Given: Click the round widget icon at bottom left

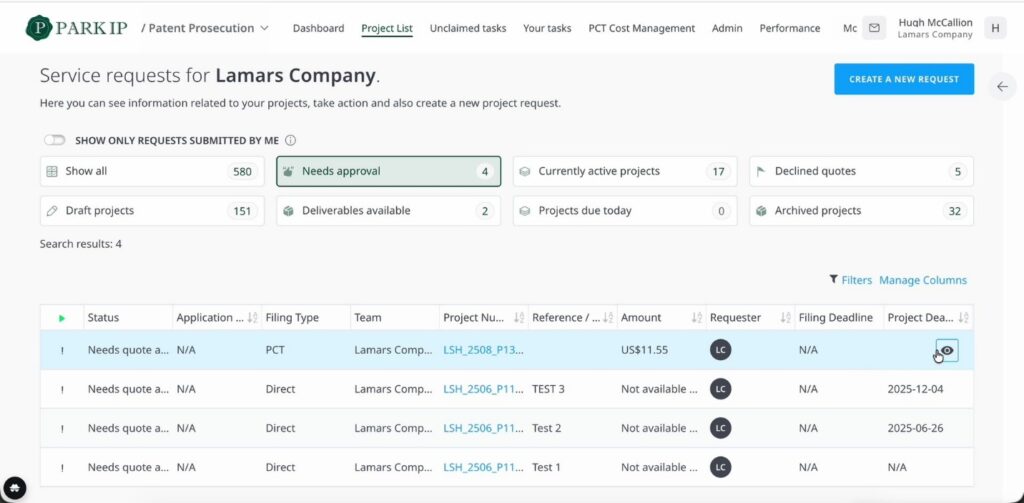Looking at the screenshot, I should pos(14,487).
